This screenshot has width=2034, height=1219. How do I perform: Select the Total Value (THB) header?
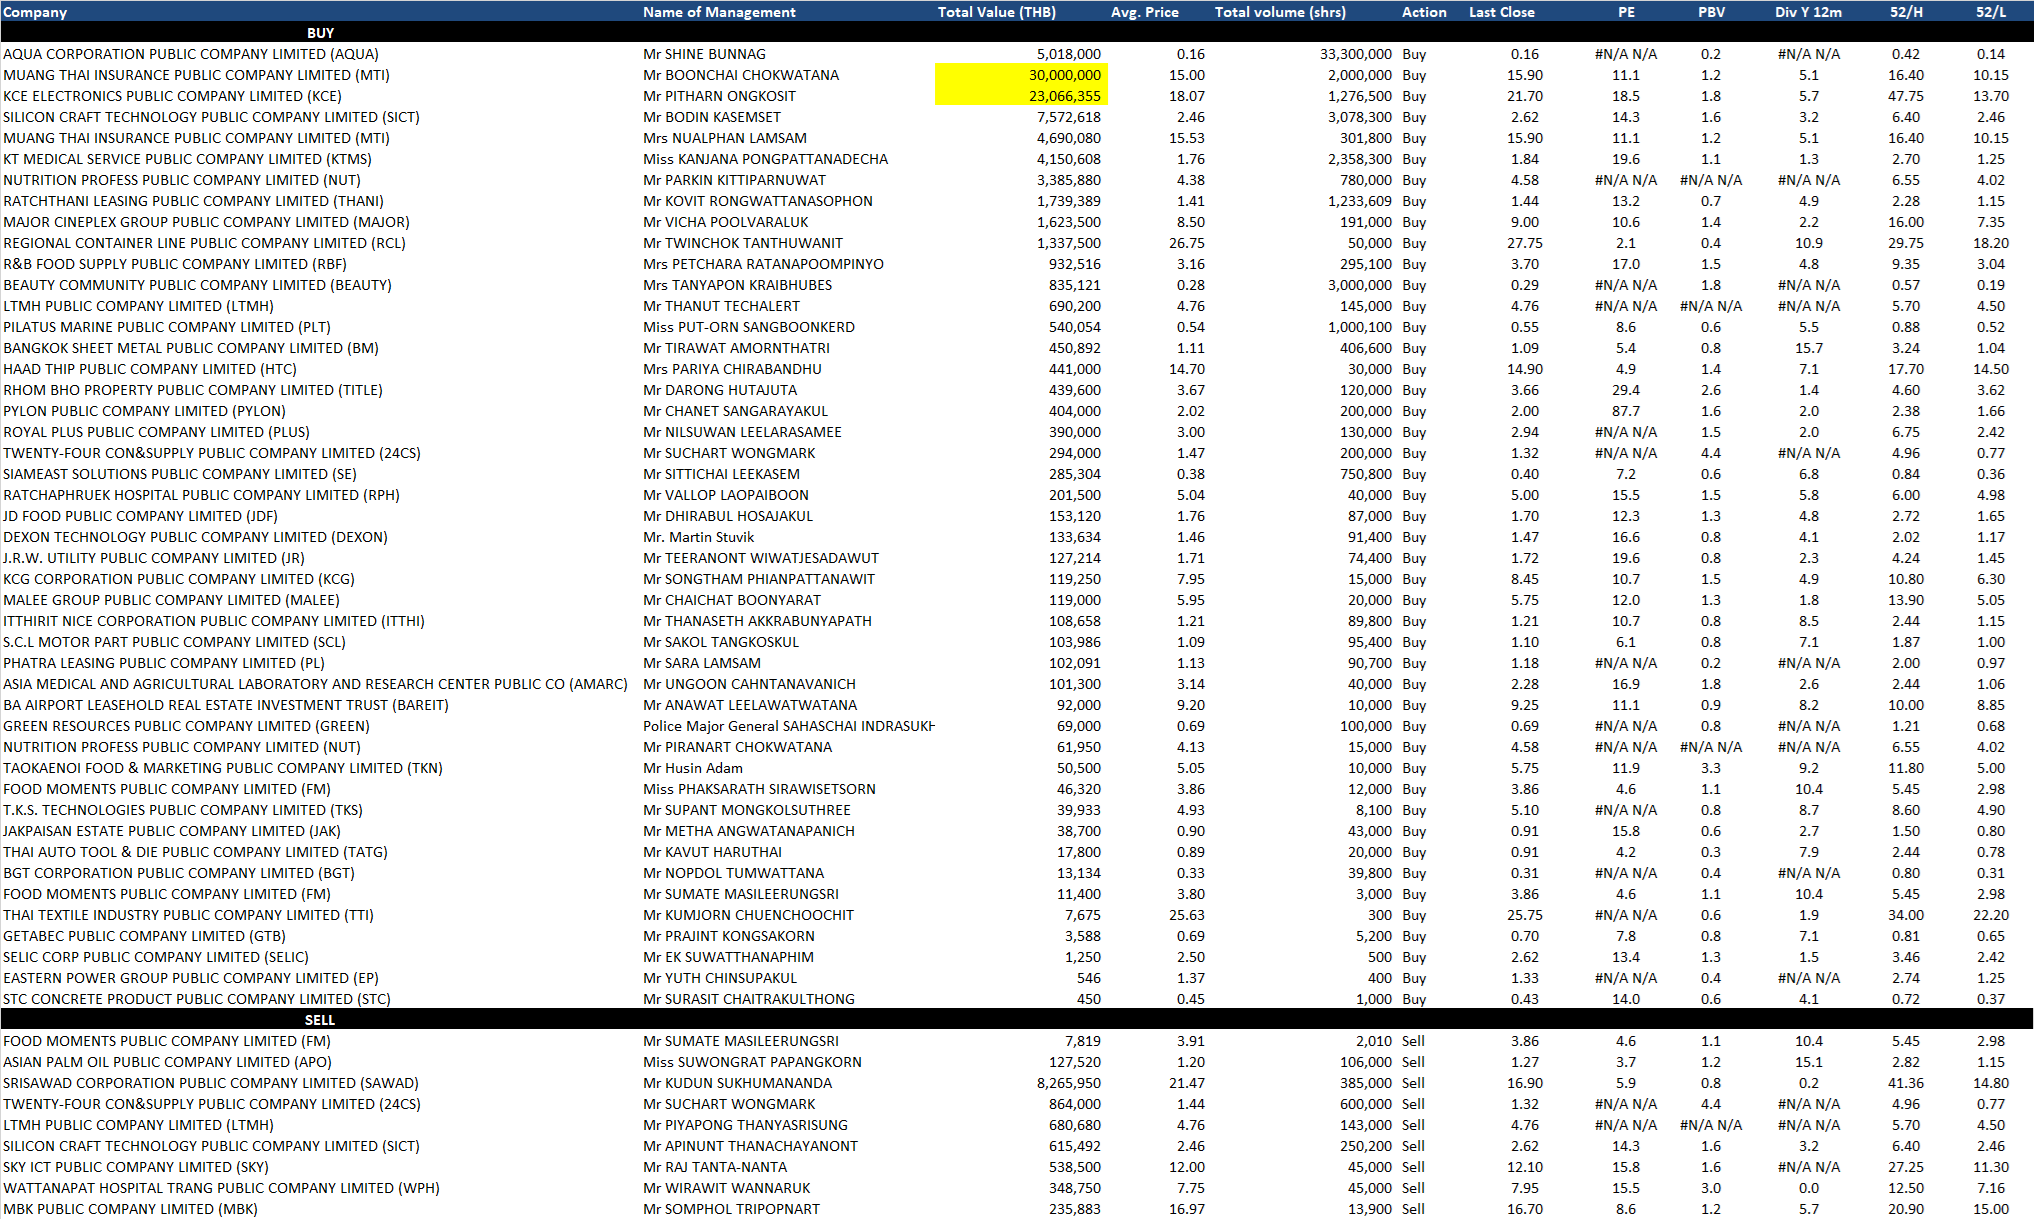coord(996,12)
